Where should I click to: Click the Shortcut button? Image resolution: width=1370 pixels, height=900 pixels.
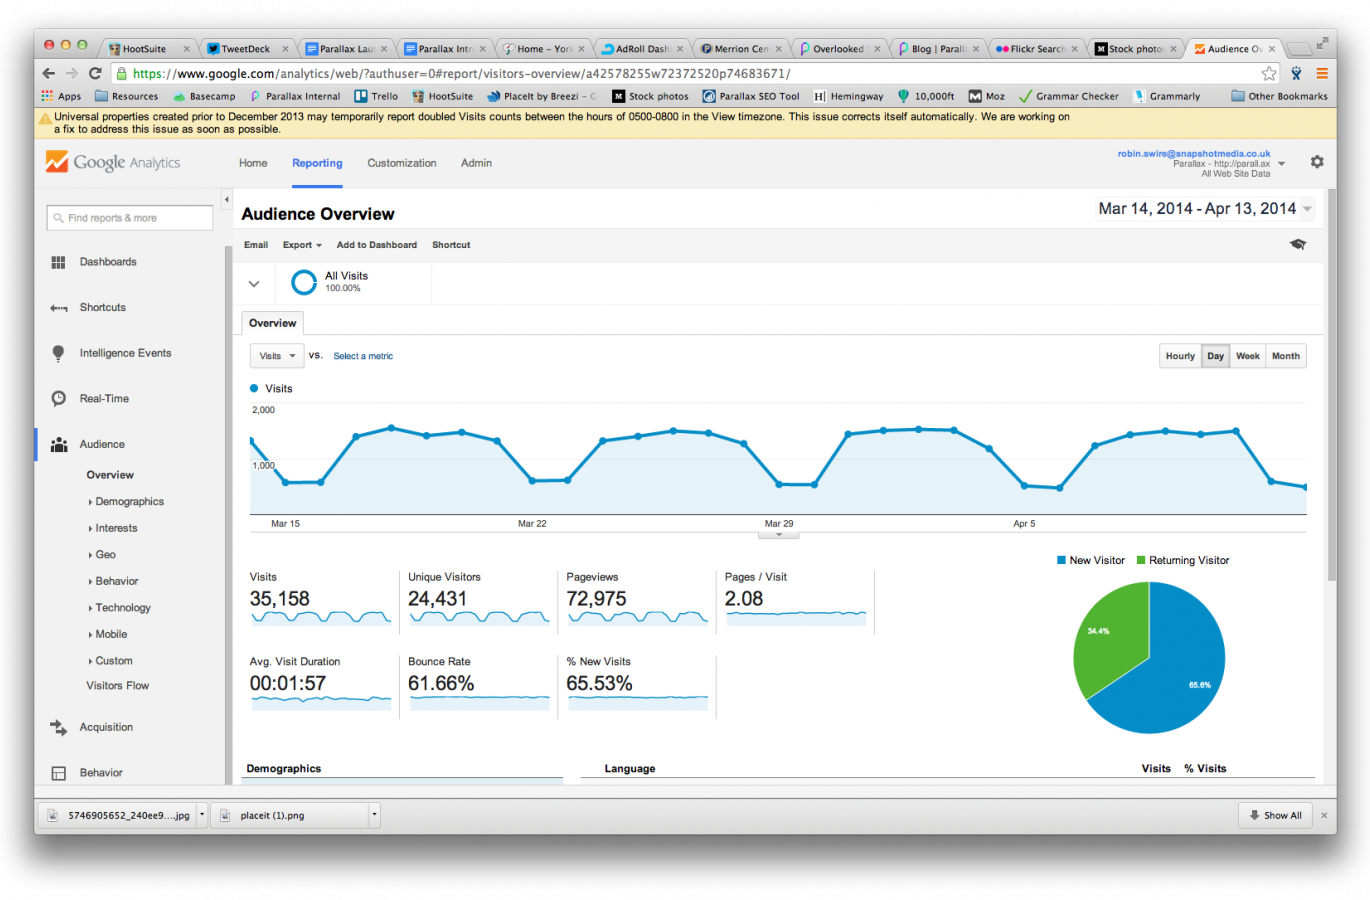point(451,245)
